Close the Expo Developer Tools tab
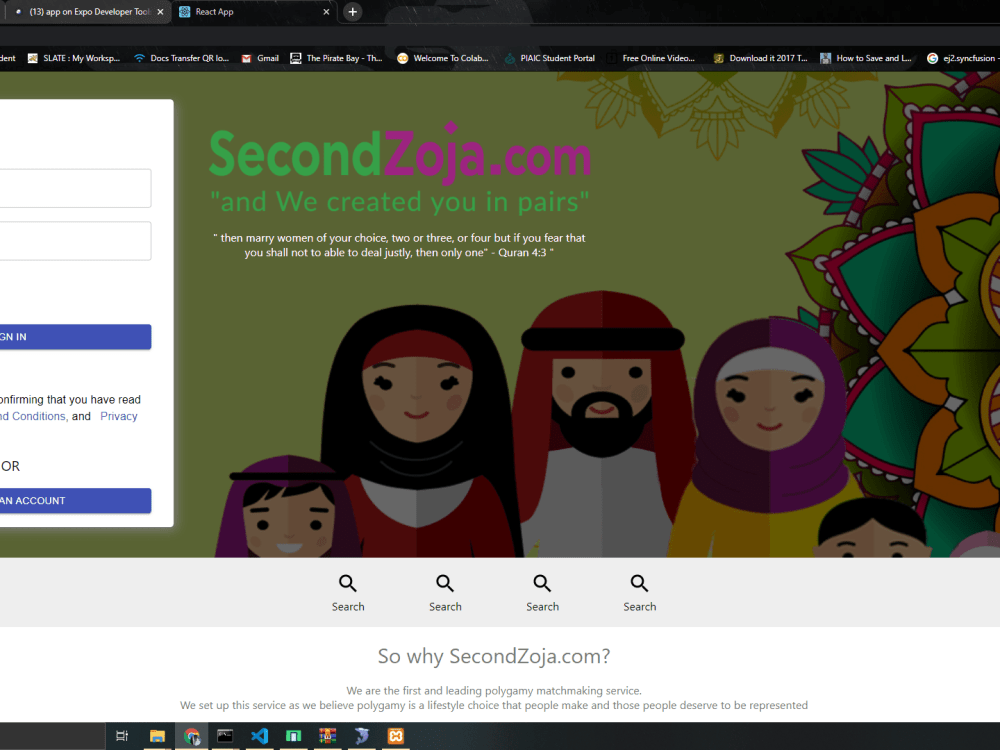The image size is (1000, 750). tap(160, 11)
